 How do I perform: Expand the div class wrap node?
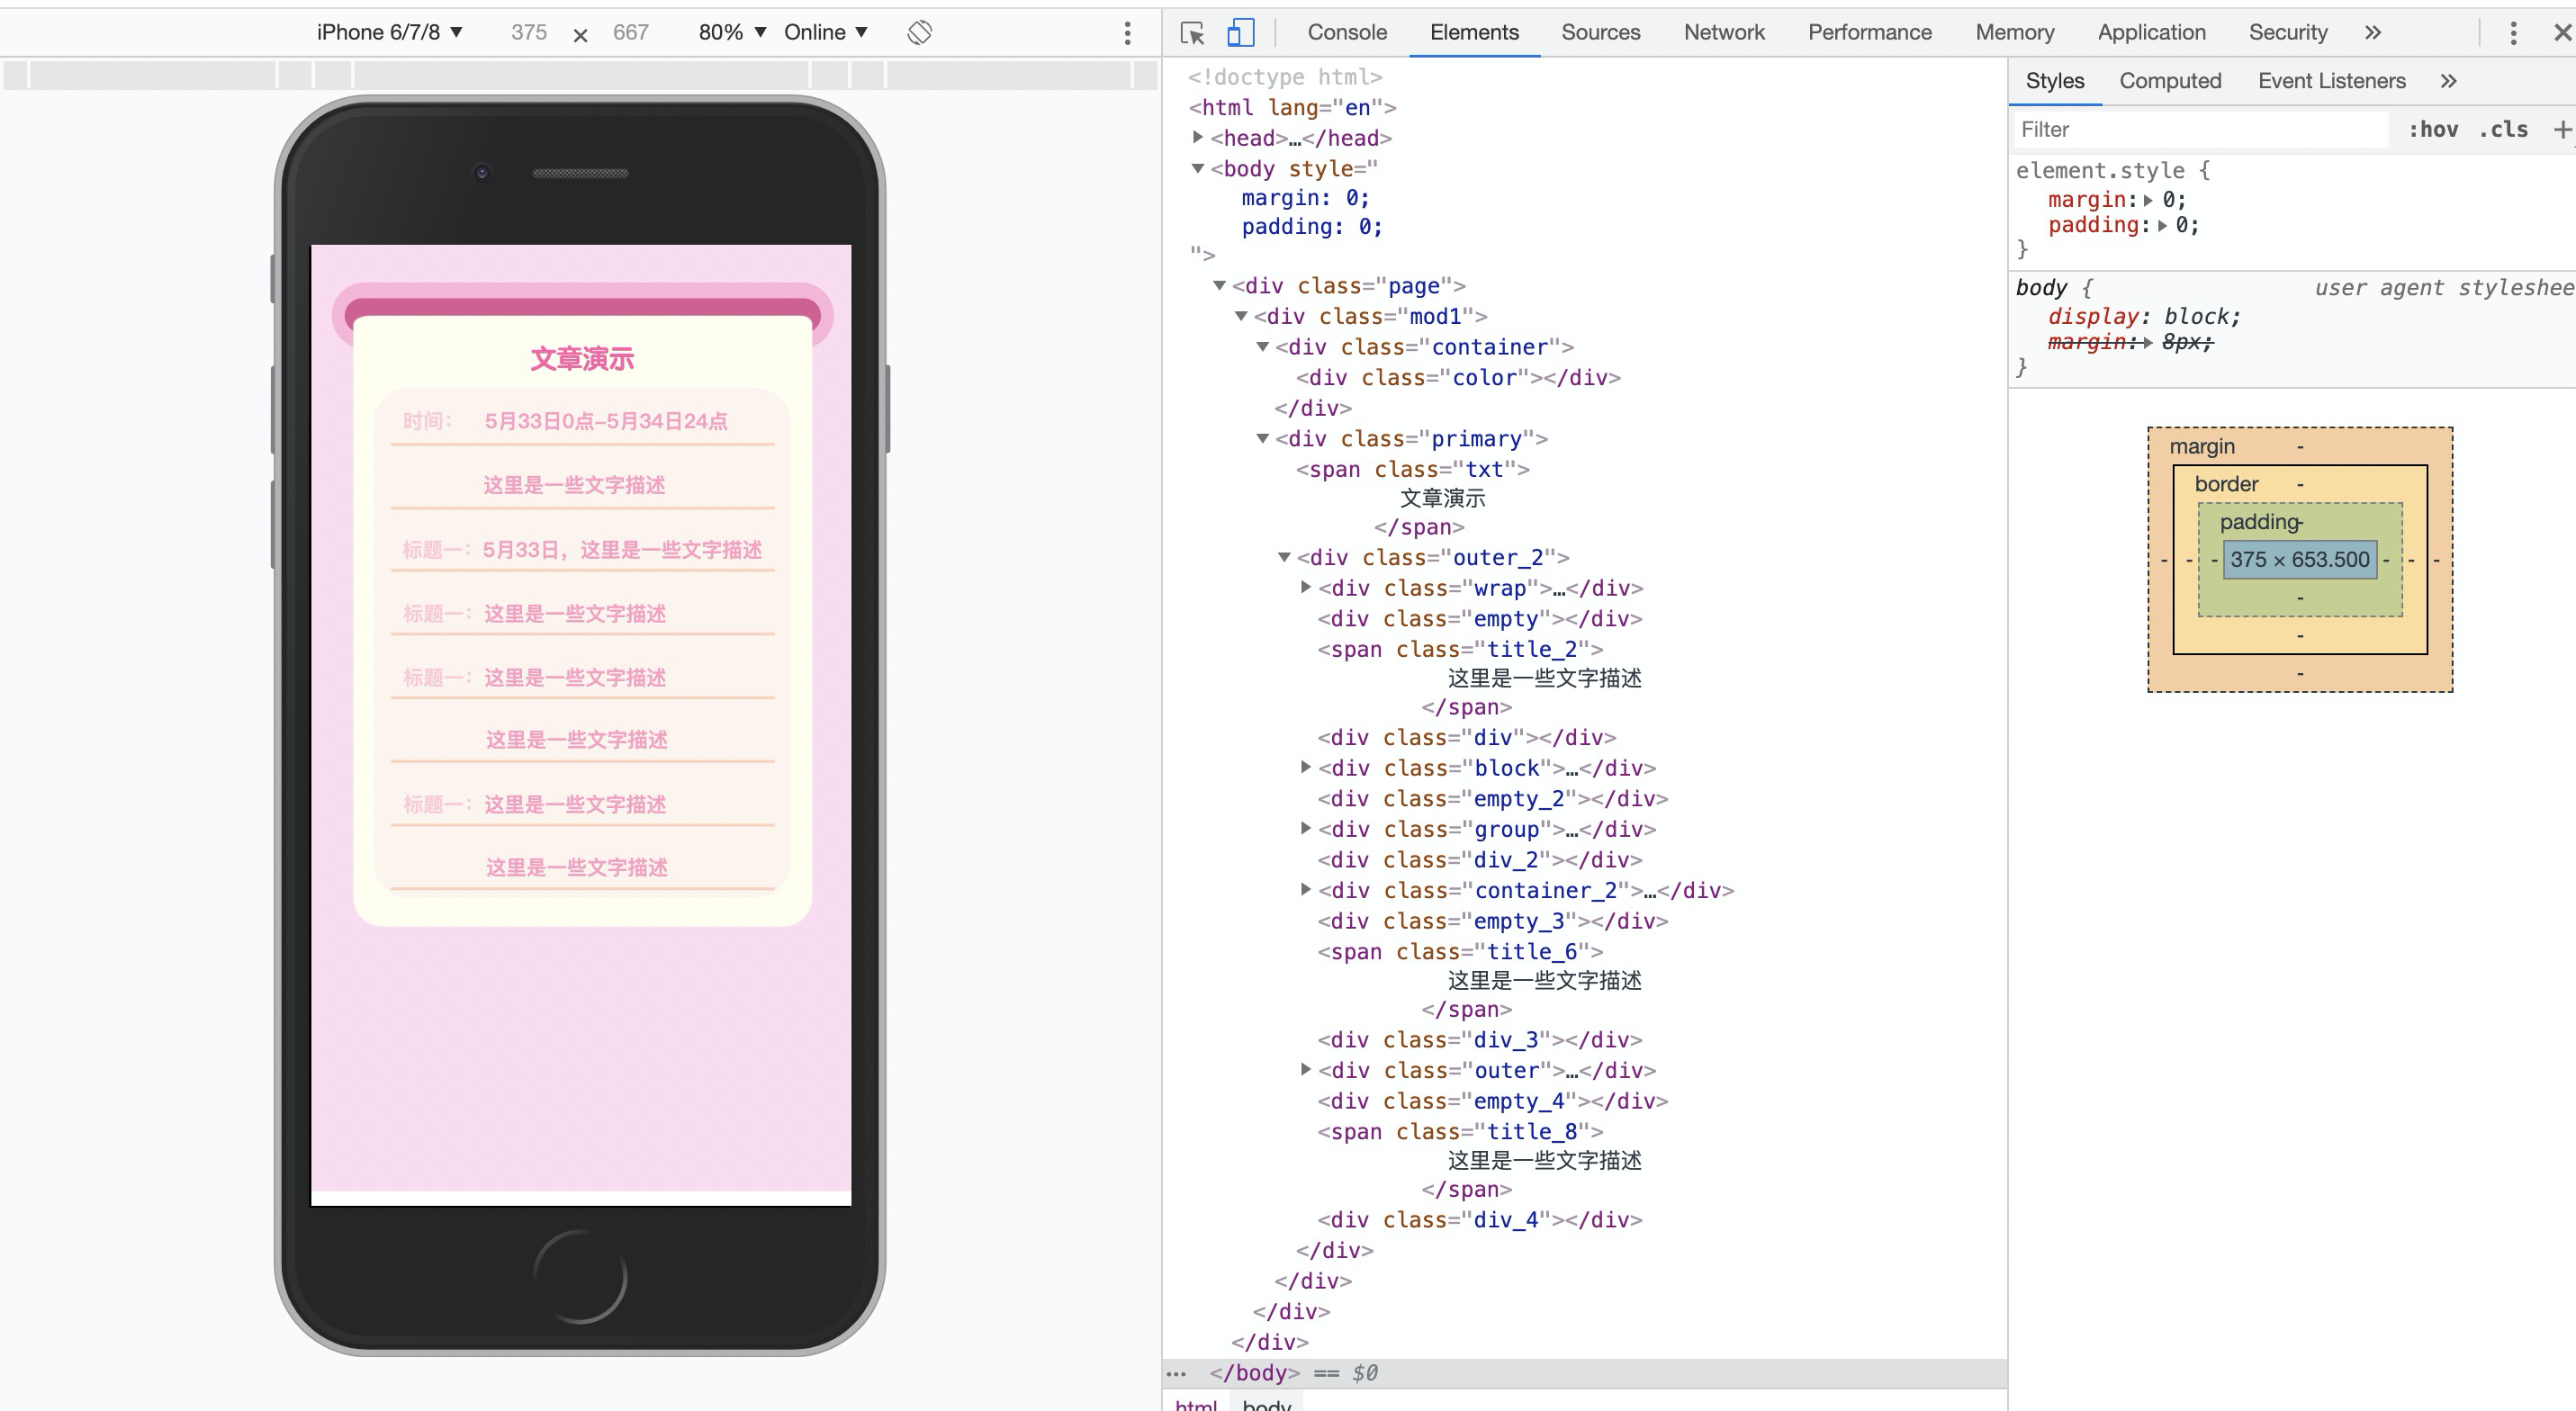pos(1306,587)
